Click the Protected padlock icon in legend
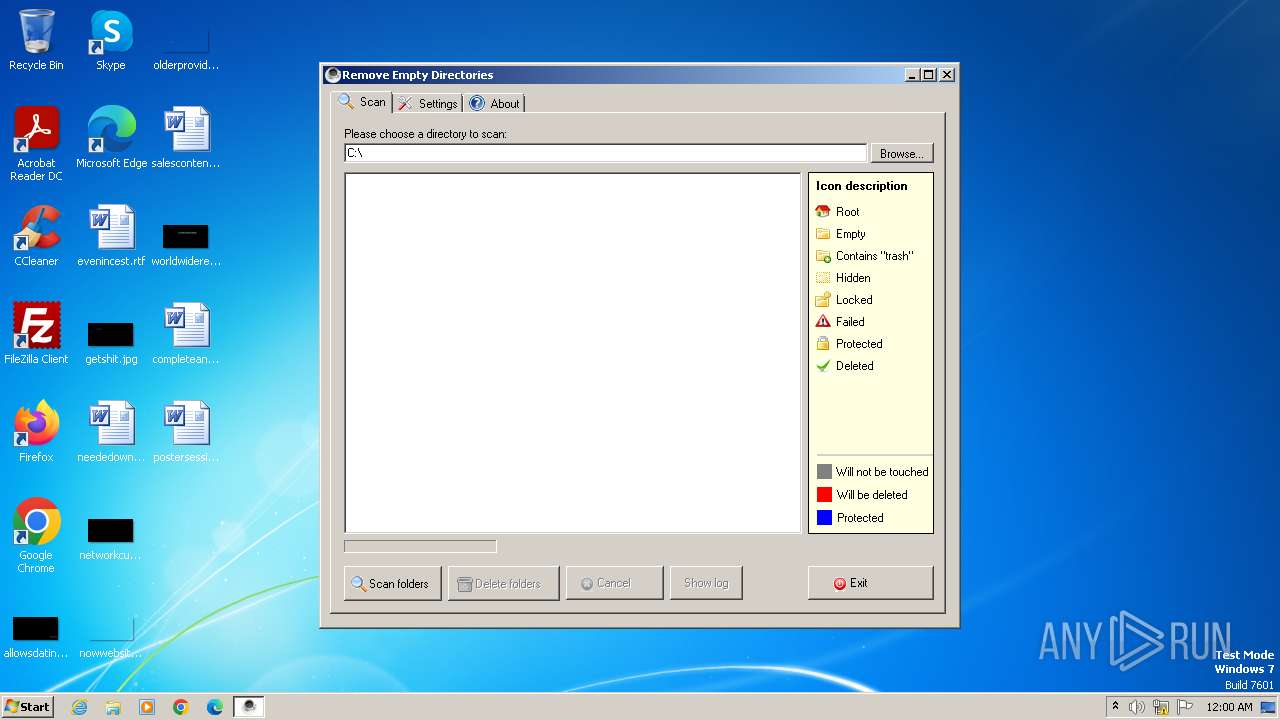Image resolution: width=1280 pixels, height=720 pixels. click(x=823, y=343)
